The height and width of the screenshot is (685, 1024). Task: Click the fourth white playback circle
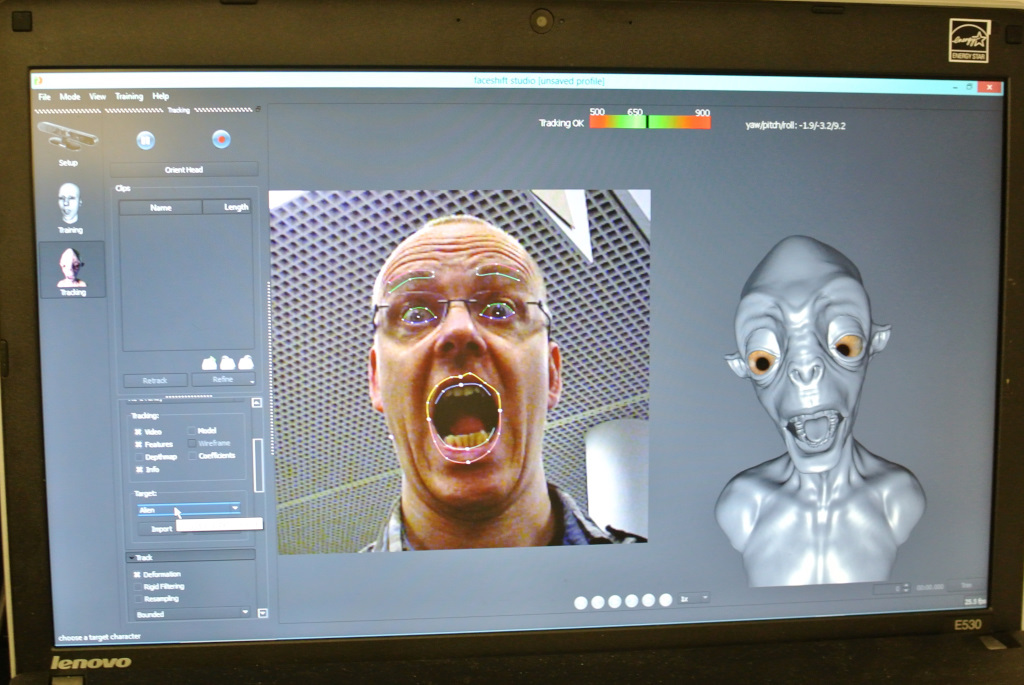[x=632, y=601]
